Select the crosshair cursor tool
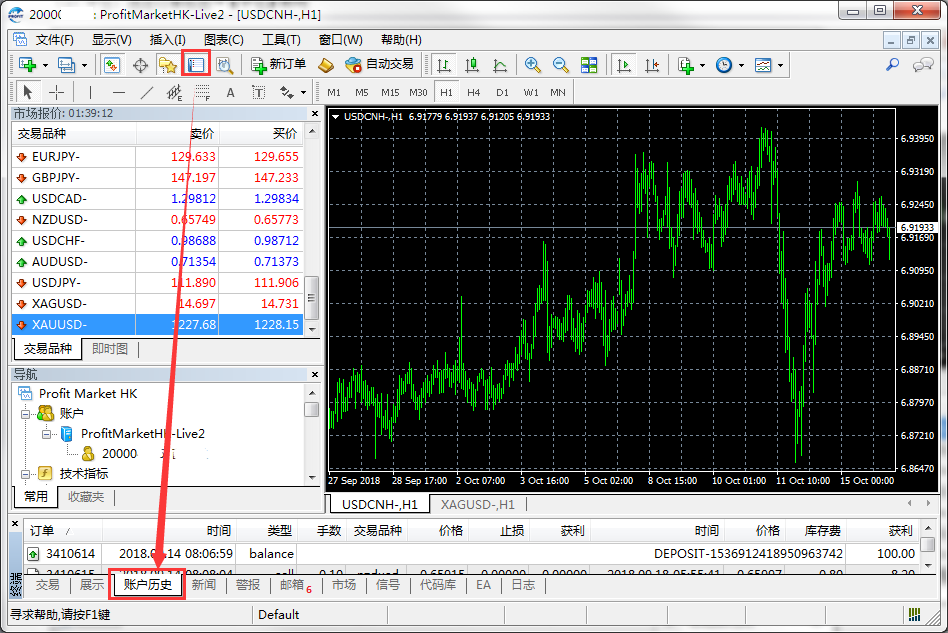 pos(57,92)
